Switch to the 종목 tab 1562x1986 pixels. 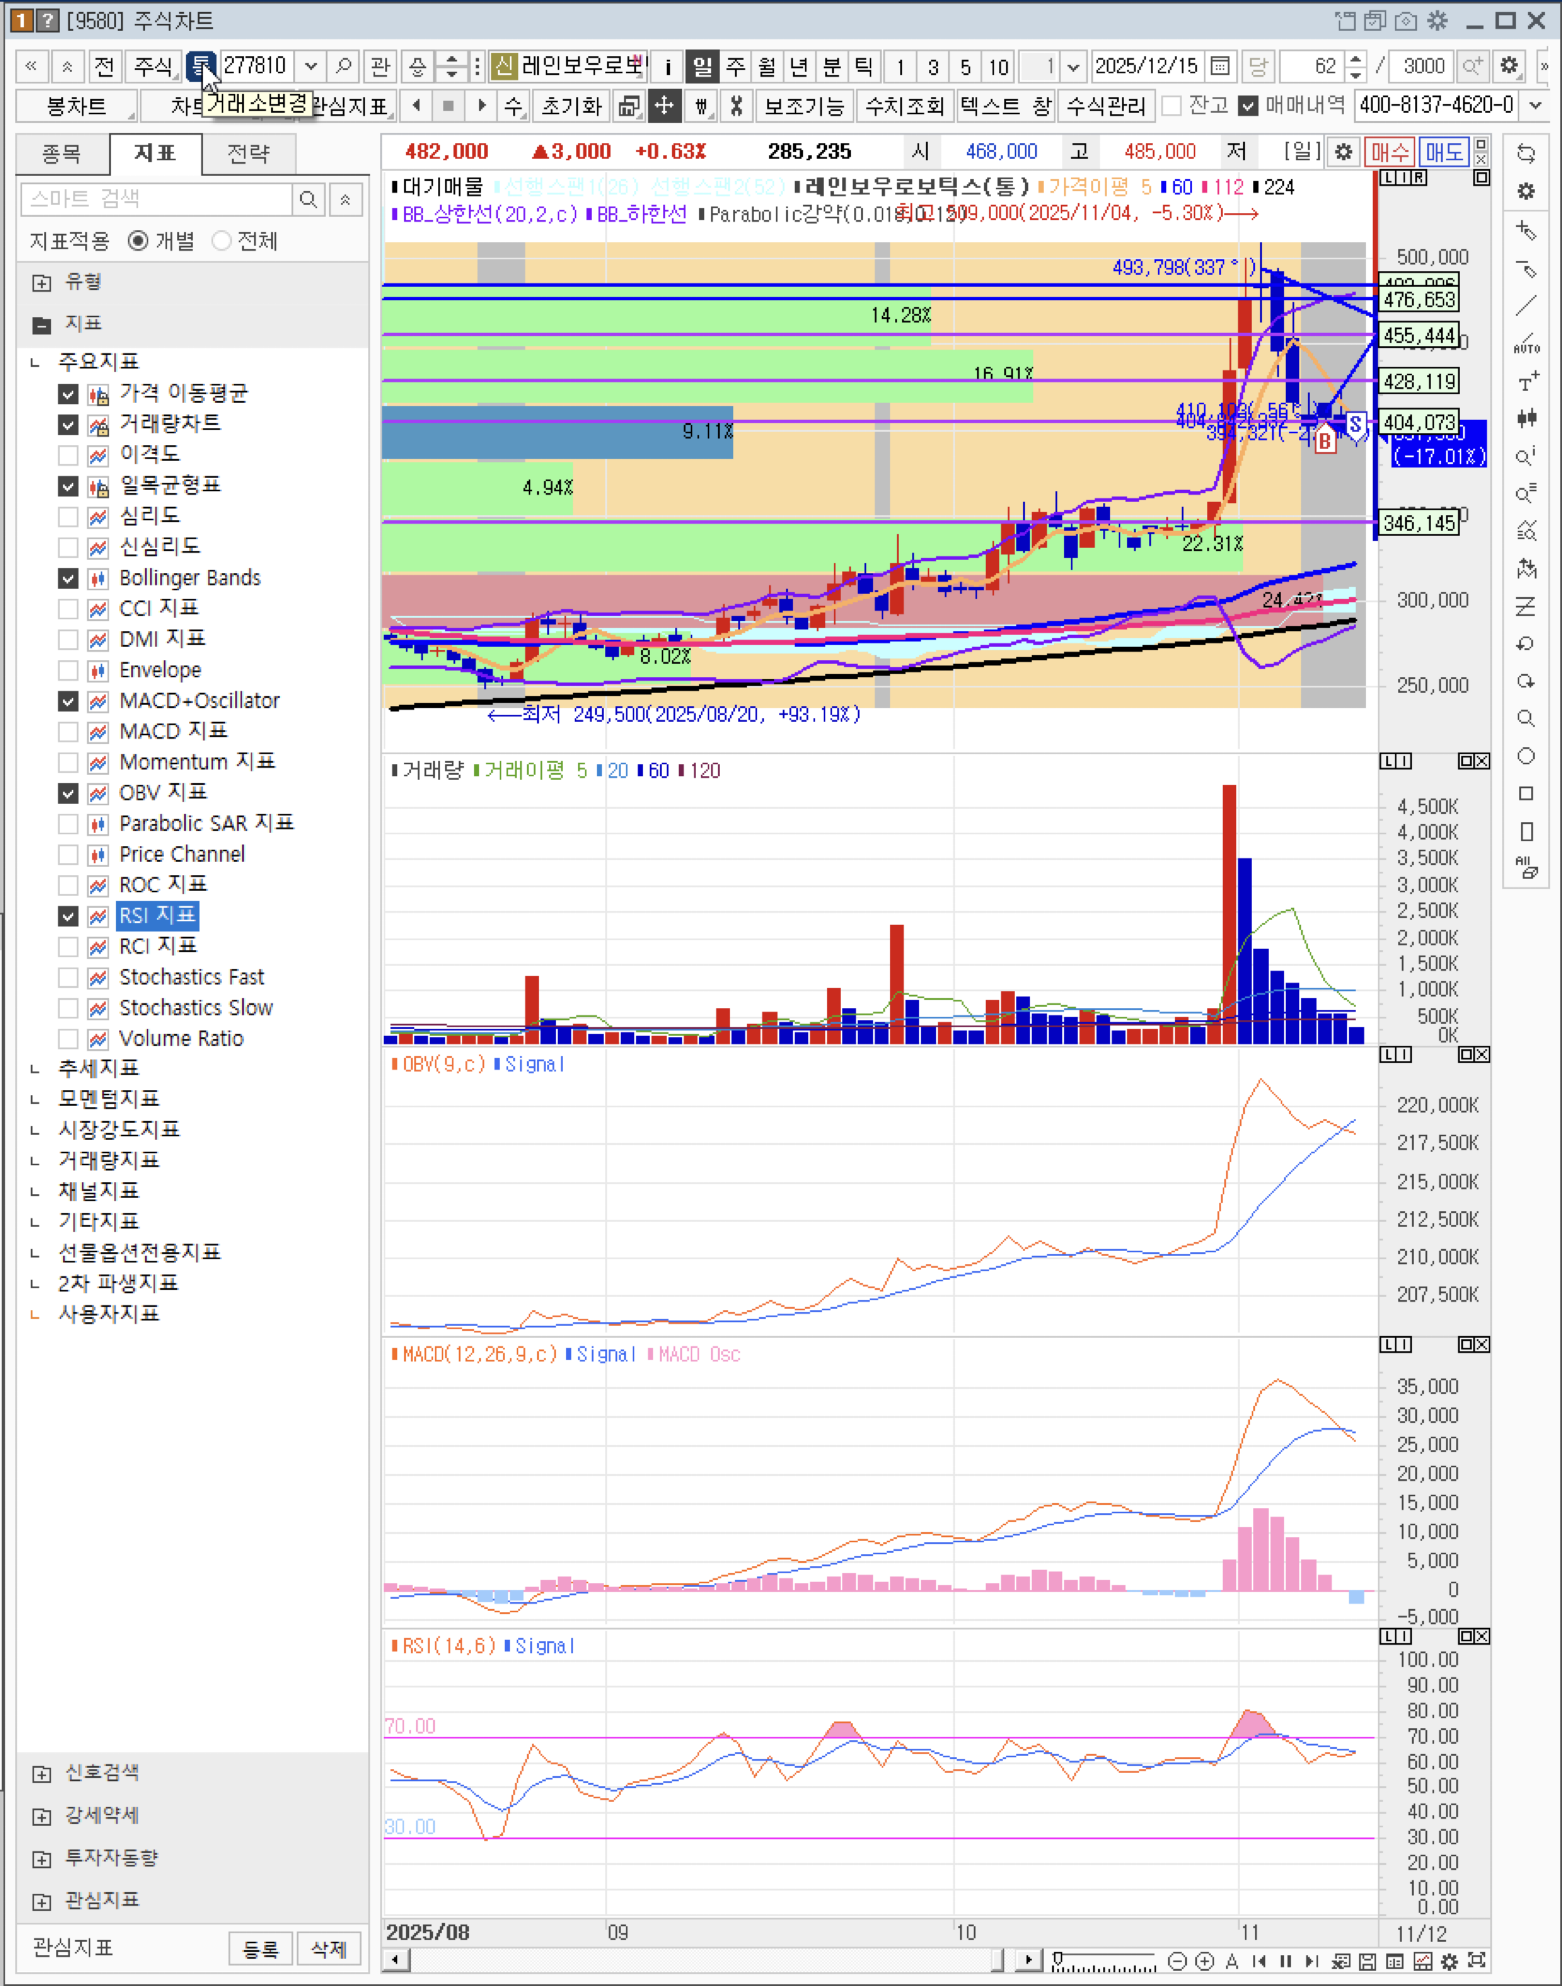62,153
